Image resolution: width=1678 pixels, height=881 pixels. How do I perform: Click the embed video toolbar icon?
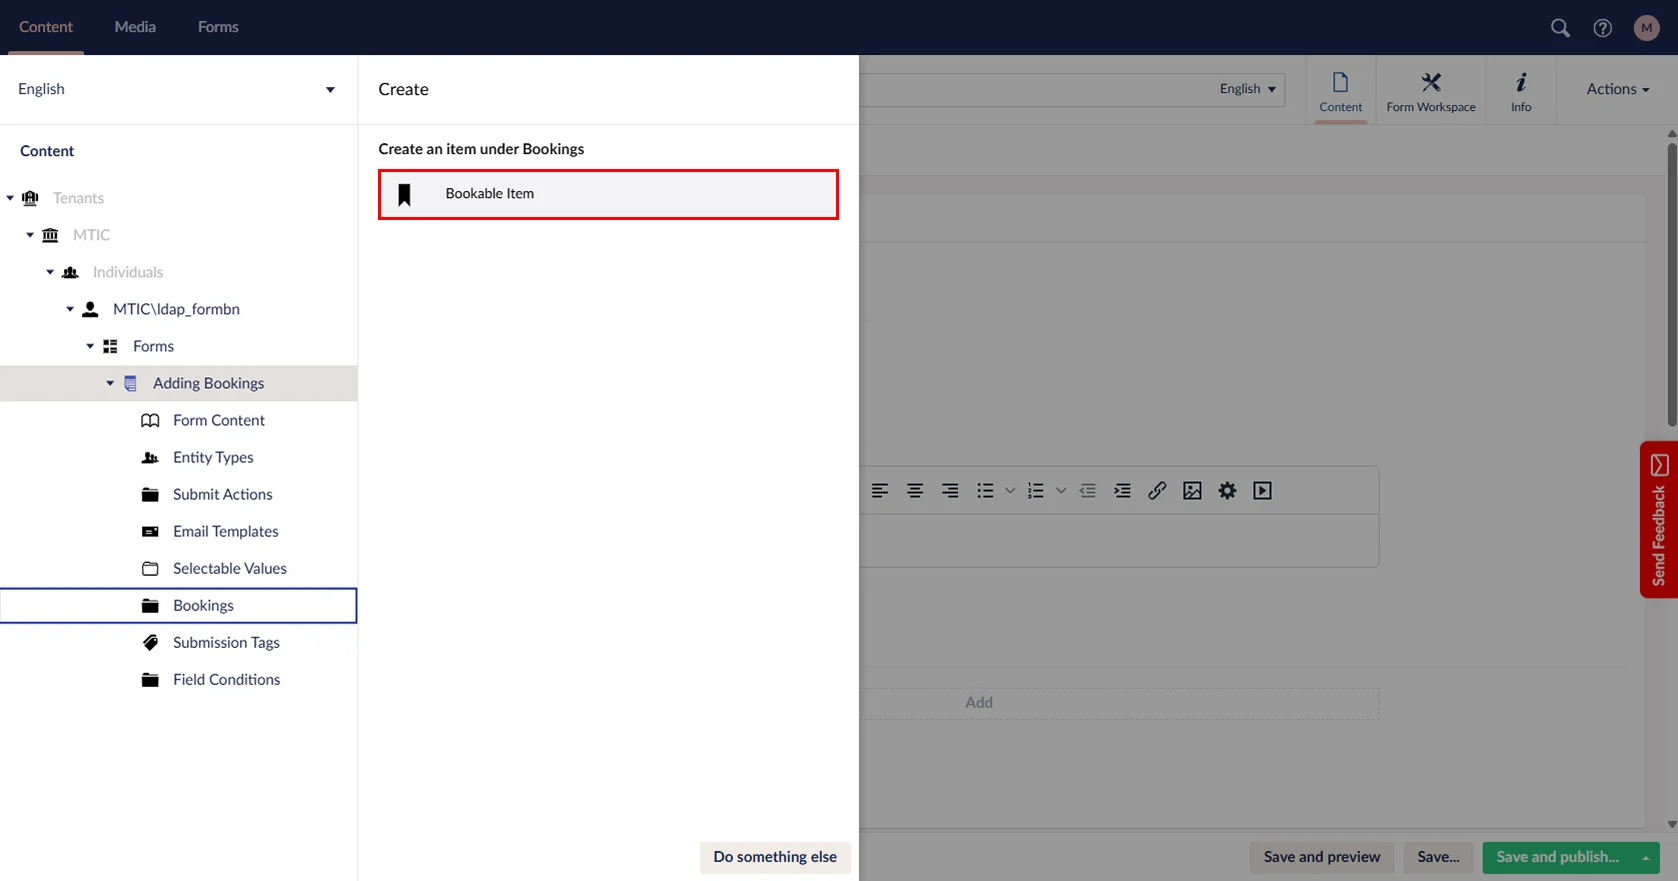pyautogui.click(x=1262, y=491)
